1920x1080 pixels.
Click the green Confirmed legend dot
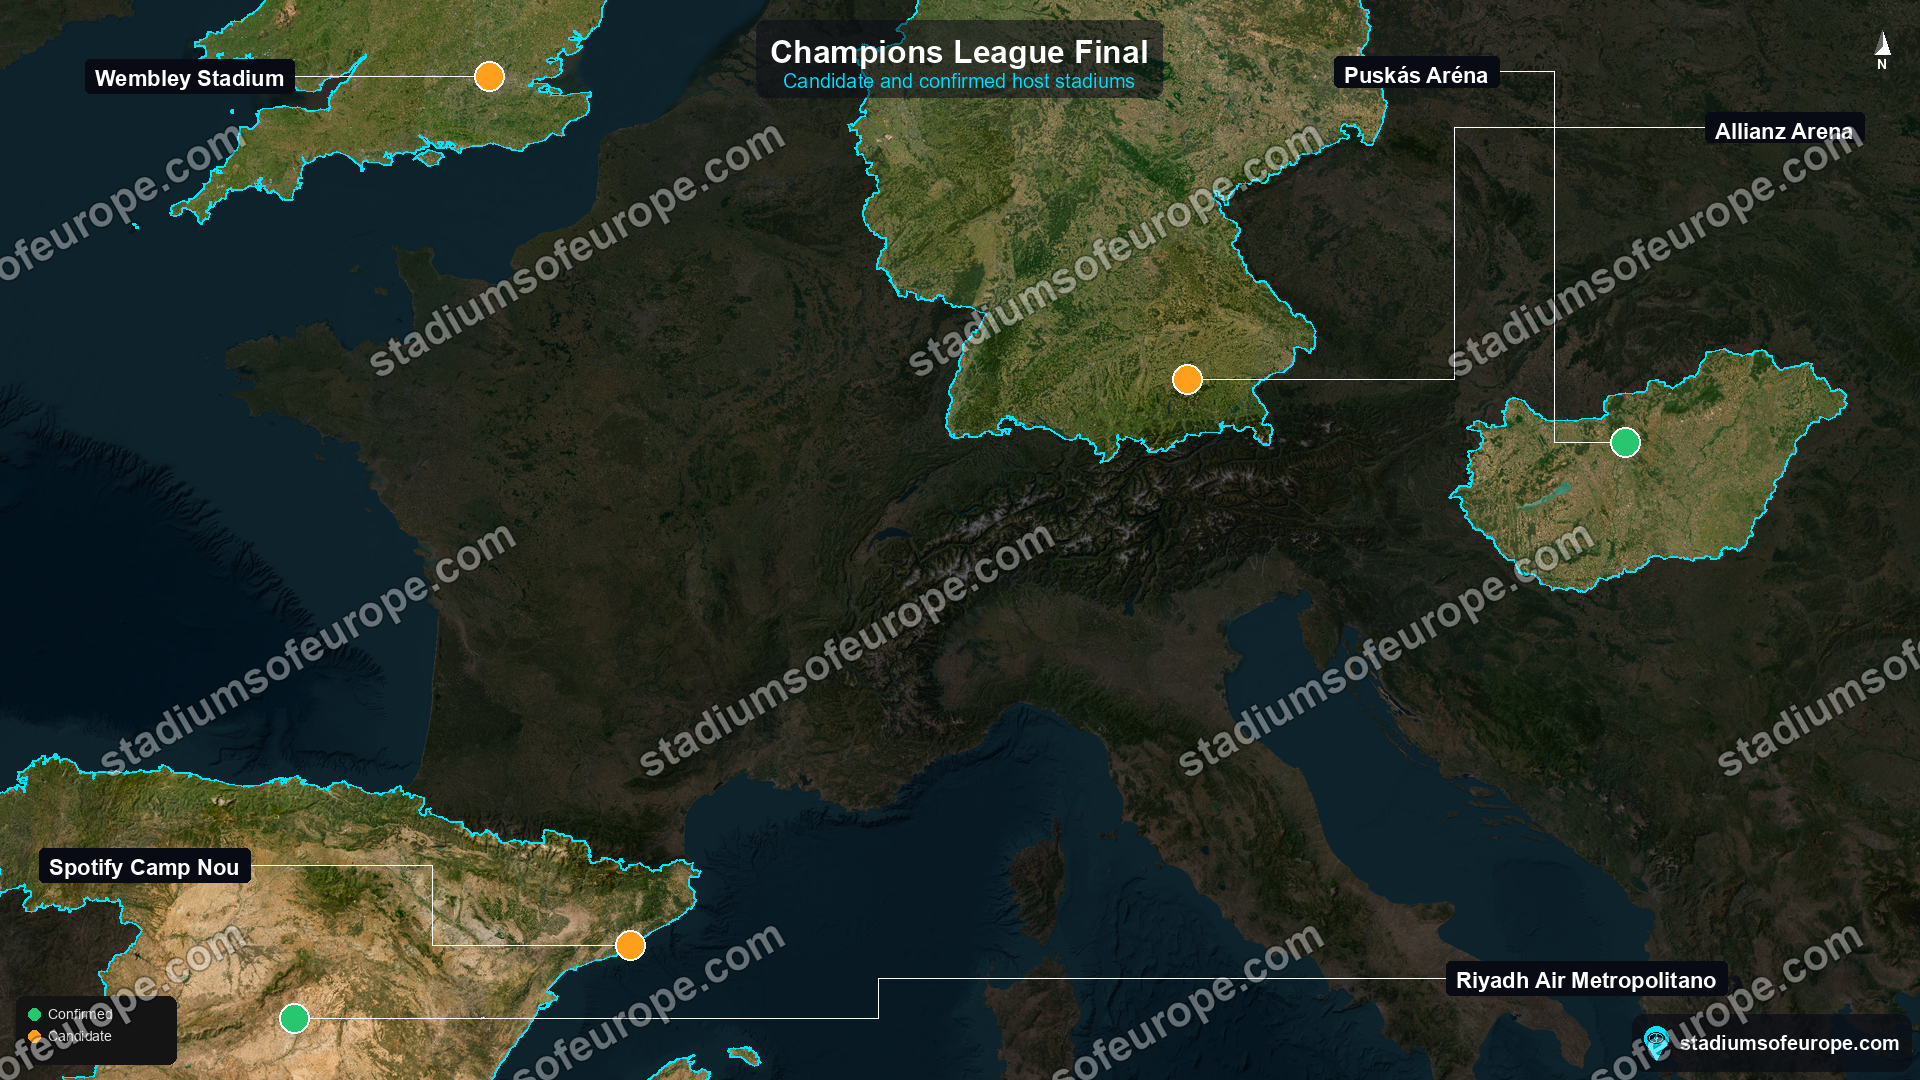(34, 1014)
